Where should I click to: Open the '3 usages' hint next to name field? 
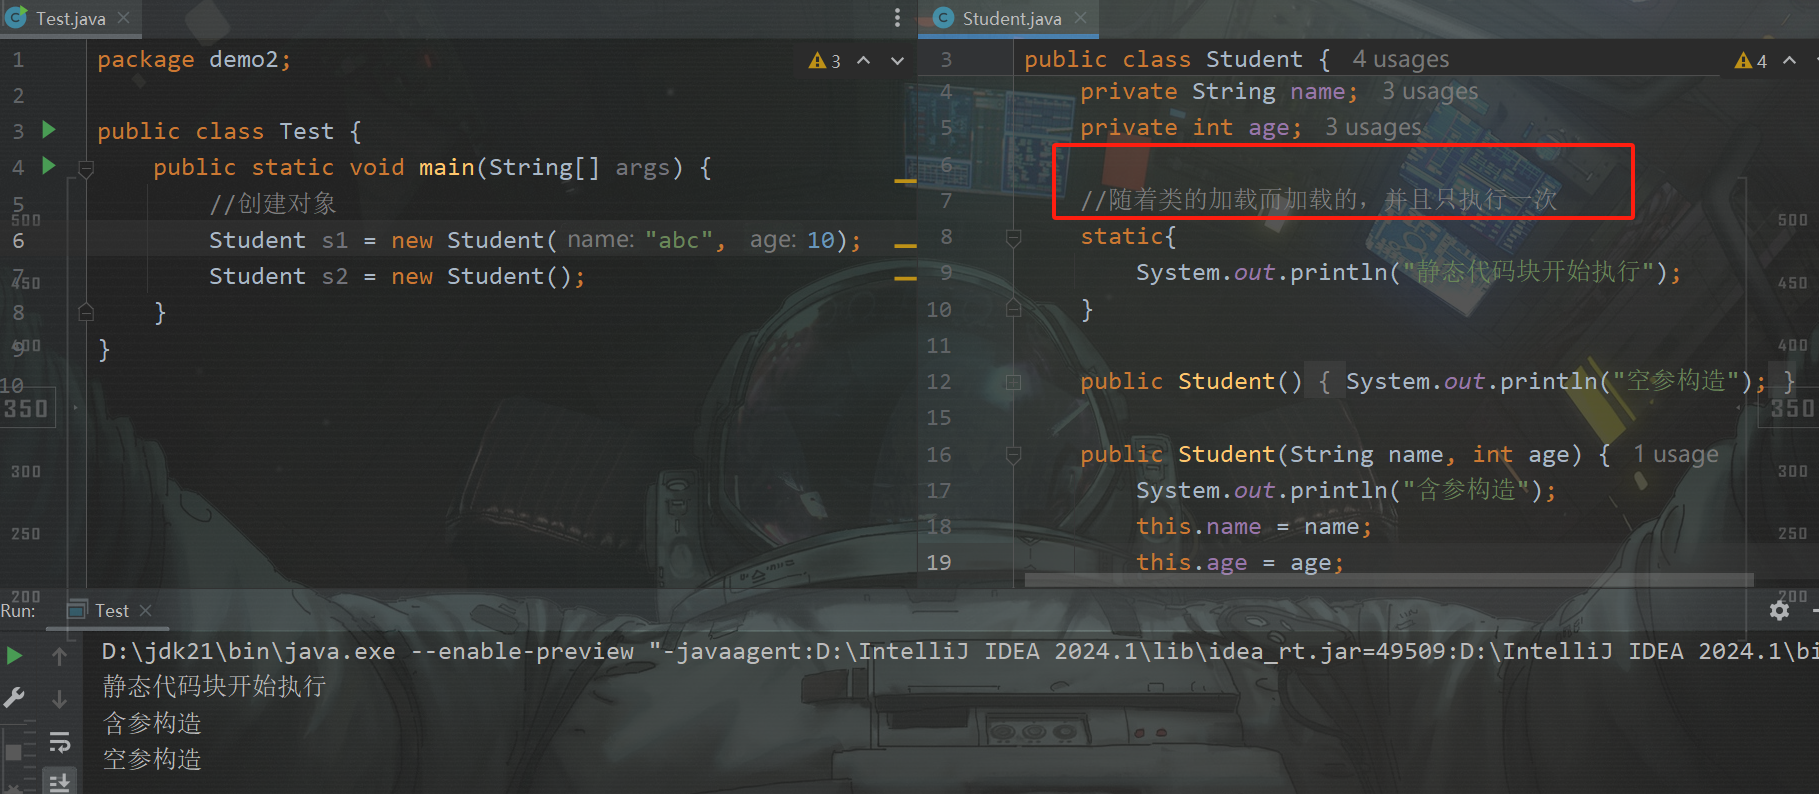coord(1430,91)
